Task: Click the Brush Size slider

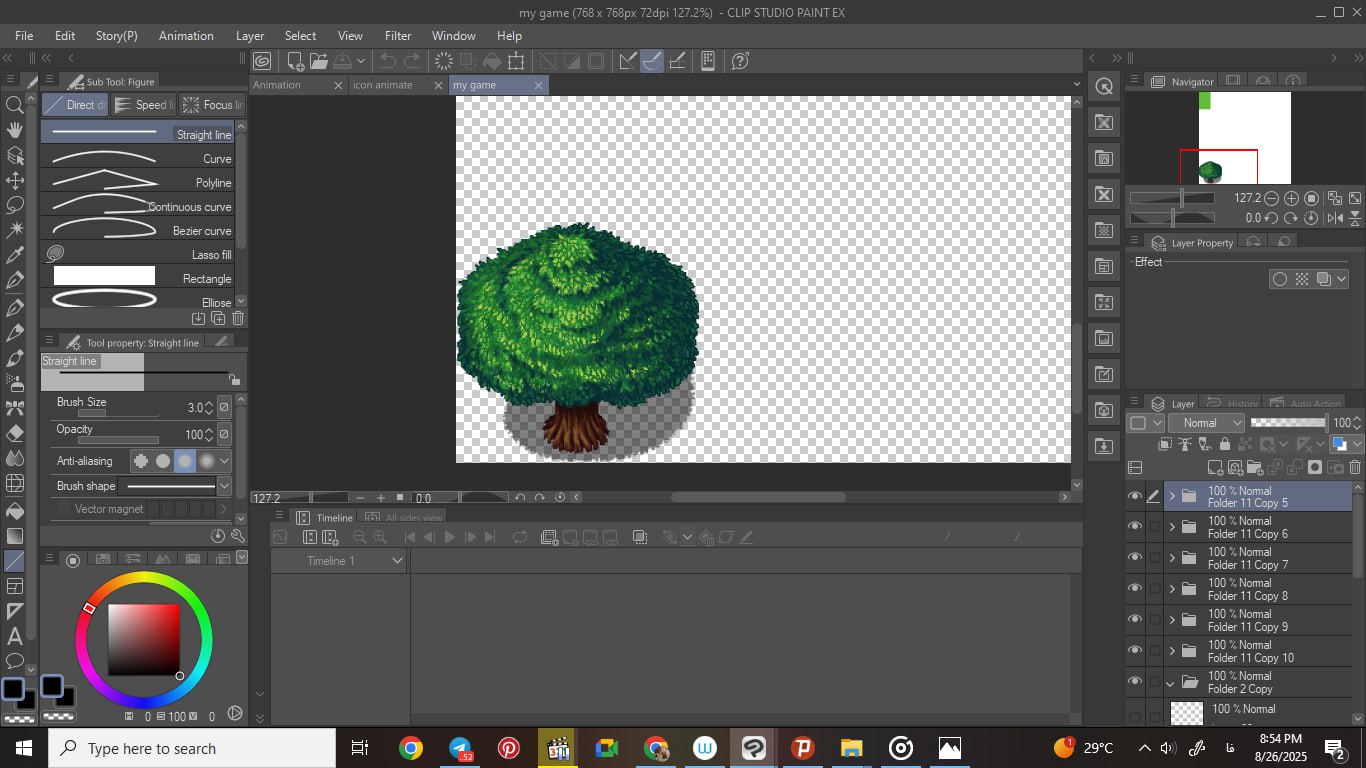Action: [118, 412]
